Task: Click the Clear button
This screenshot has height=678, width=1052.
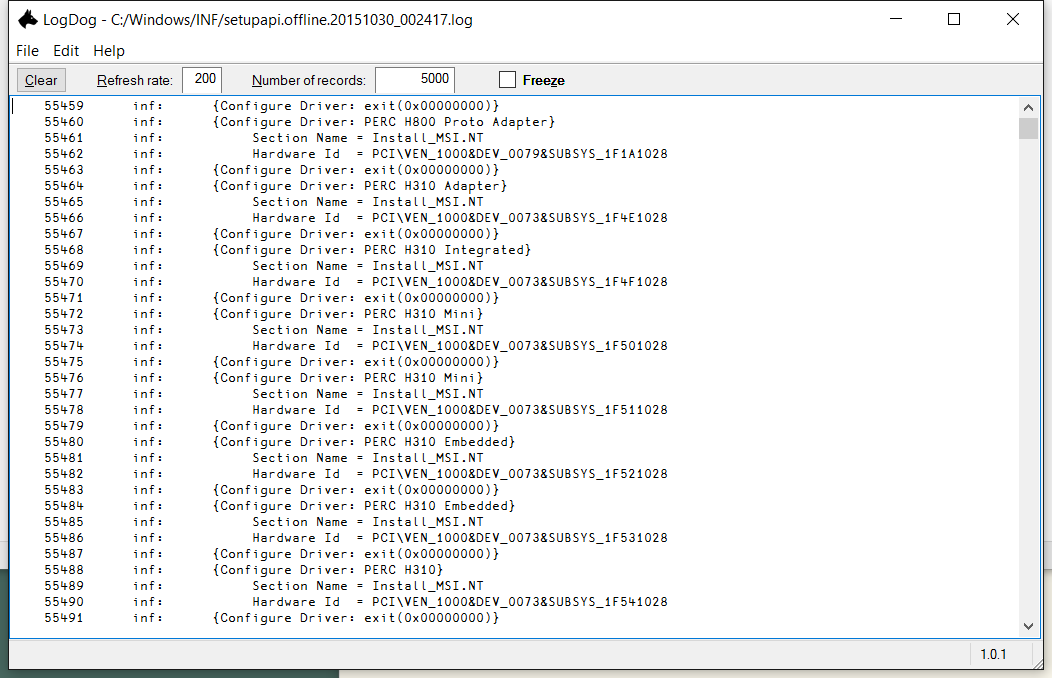Action: click(41, 80)
